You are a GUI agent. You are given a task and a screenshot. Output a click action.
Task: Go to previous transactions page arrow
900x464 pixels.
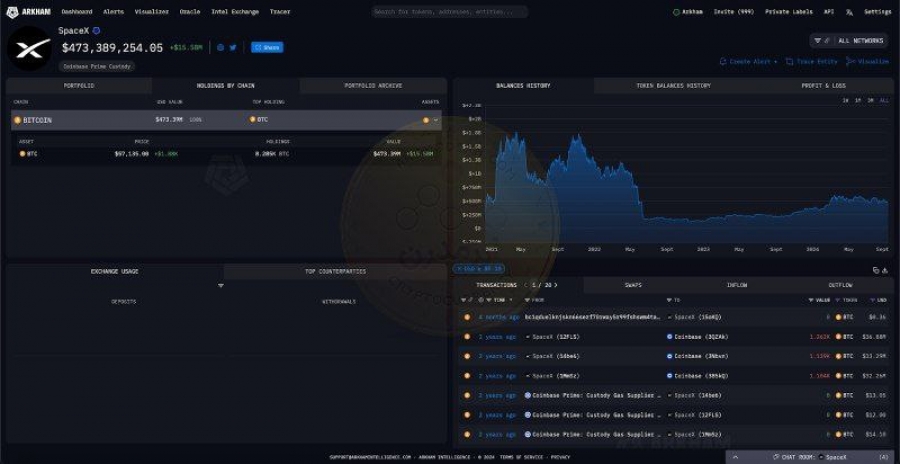525,285
